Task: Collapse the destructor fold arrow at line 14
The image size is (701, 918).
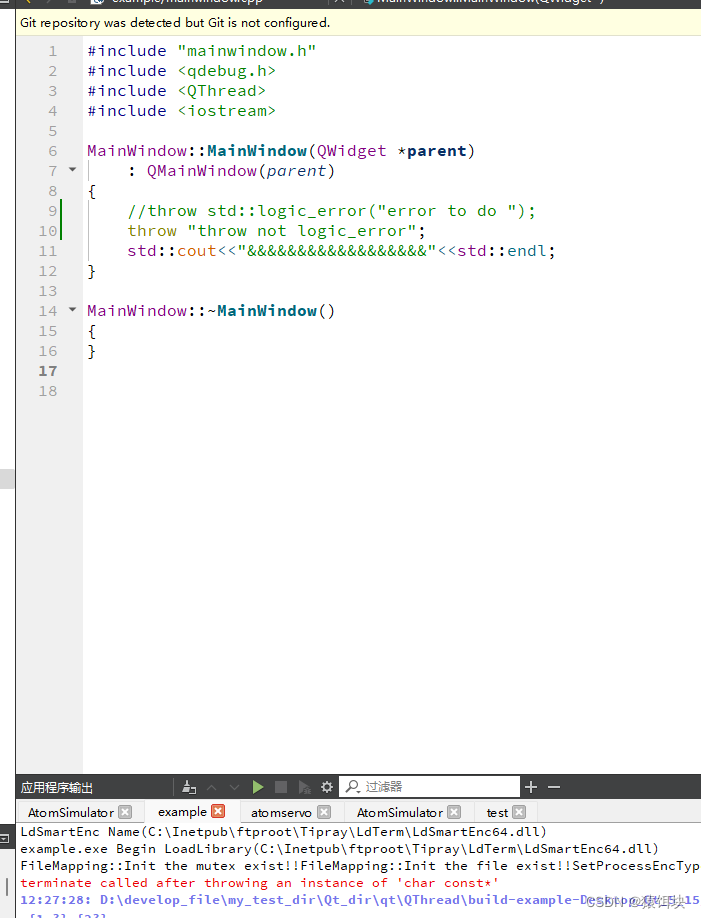Action: pos(73,309)
